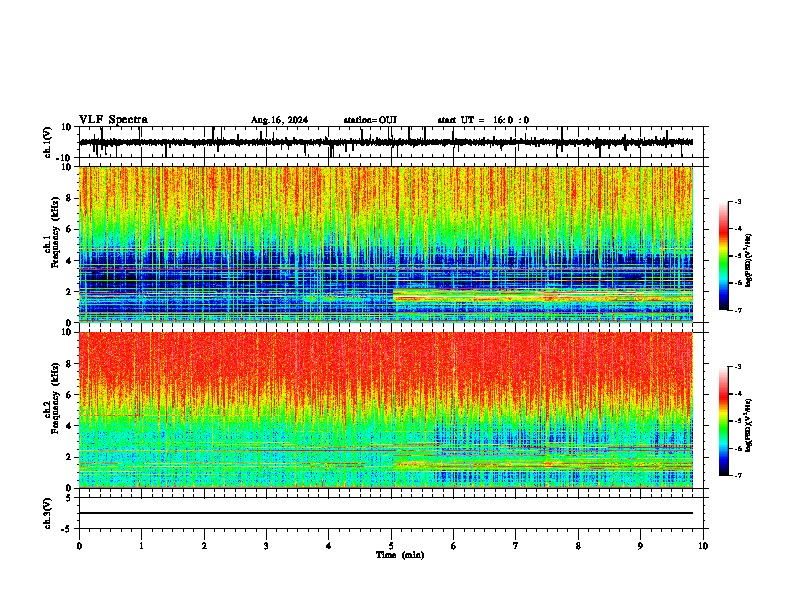Click the bright emission band onset in ch.1 spectrogram
The image size is (792, 612).
[393, 296]
